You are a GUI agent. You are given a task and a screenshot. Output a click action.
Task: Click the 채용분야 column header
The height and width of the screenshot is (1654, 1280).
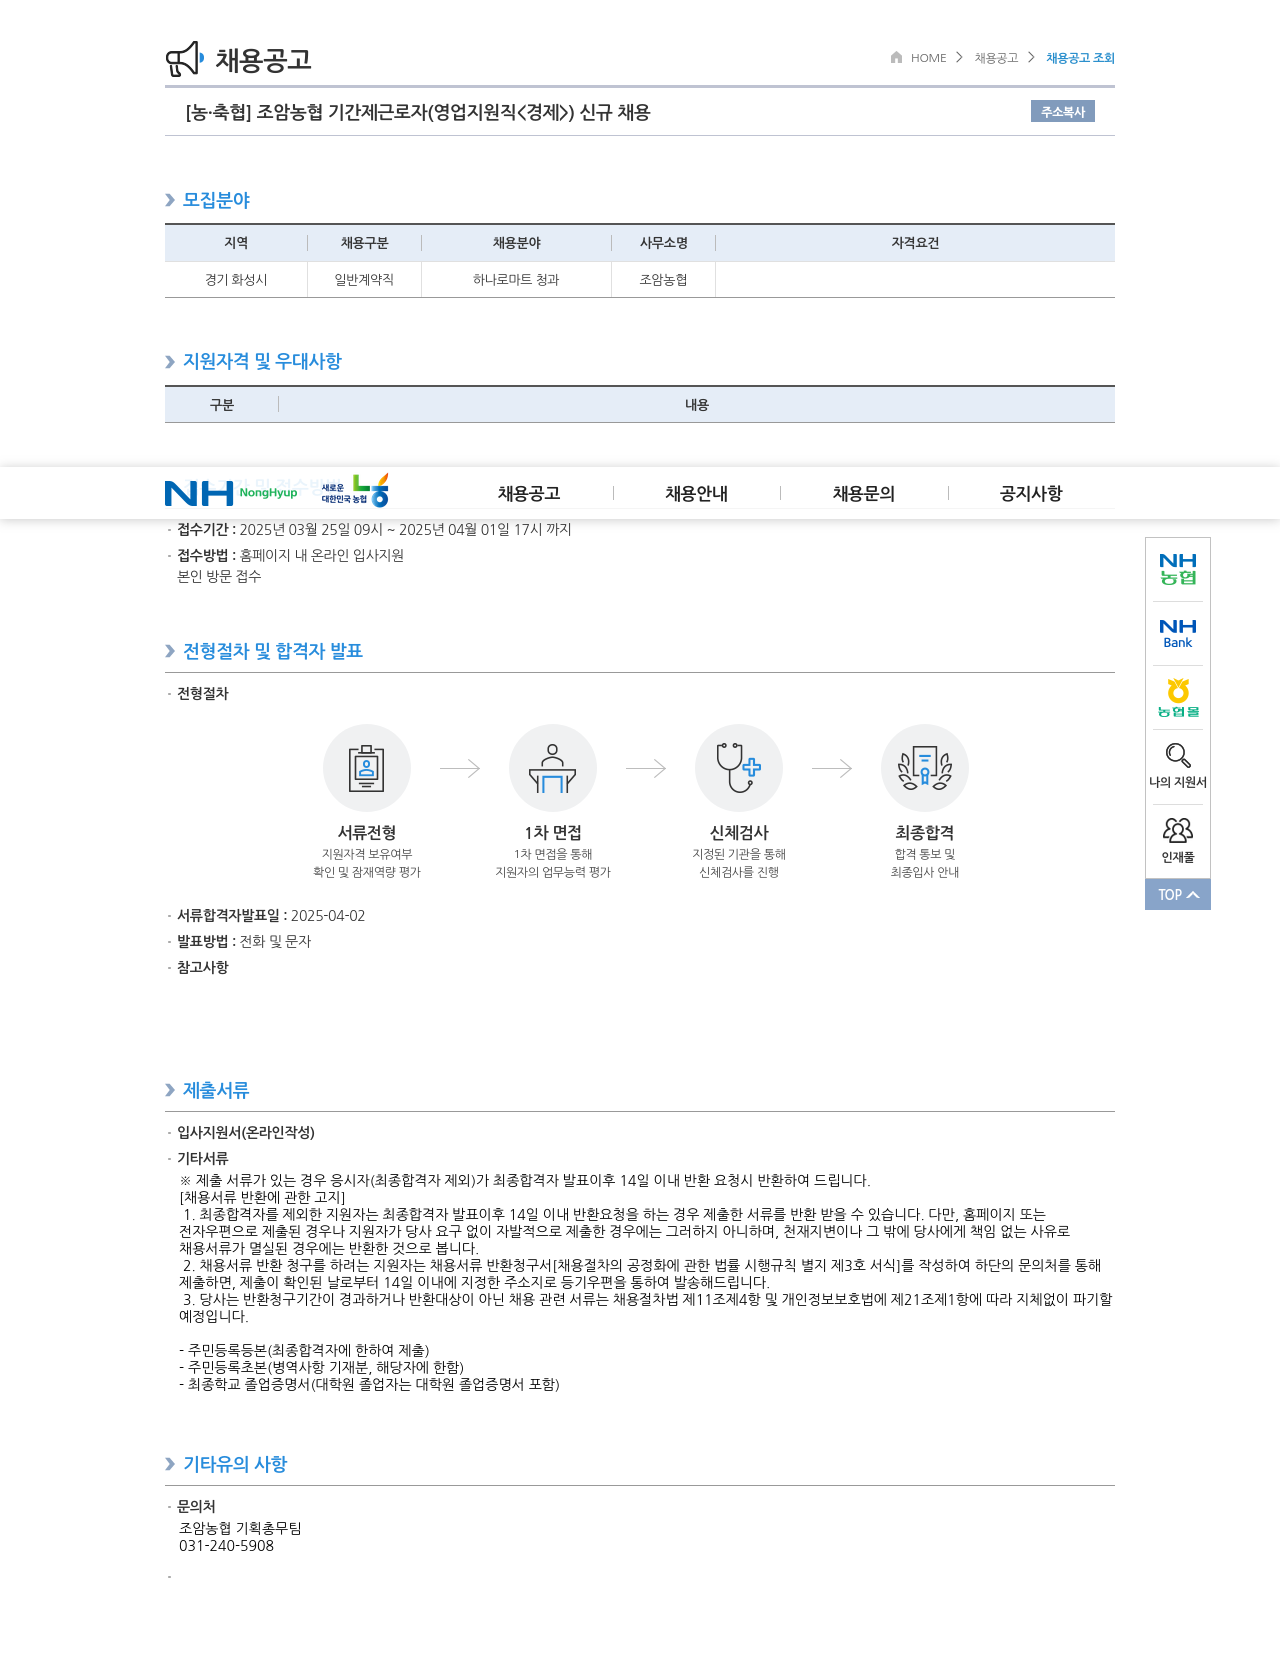[x=516, y=243]
